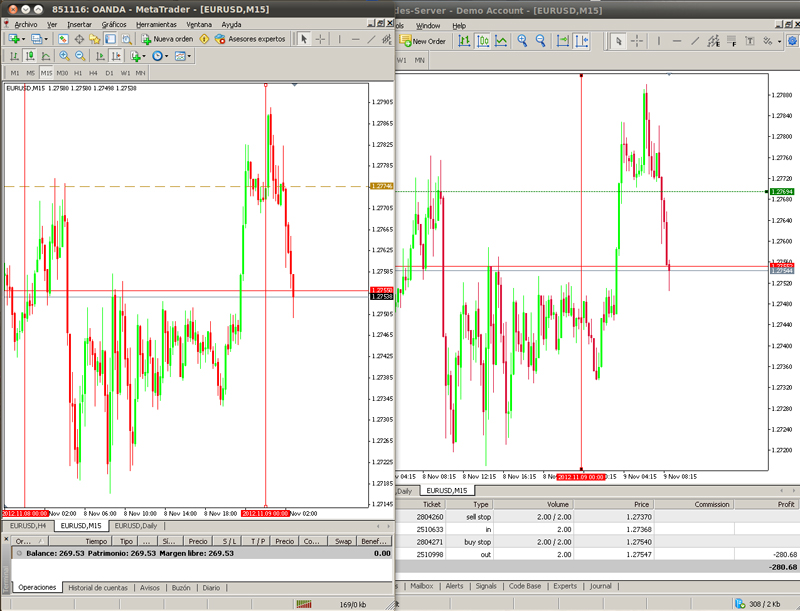Switch to the Historial de cuentas tab
Image resolution: width=800 pixels, height=611 pixels.
99,588
